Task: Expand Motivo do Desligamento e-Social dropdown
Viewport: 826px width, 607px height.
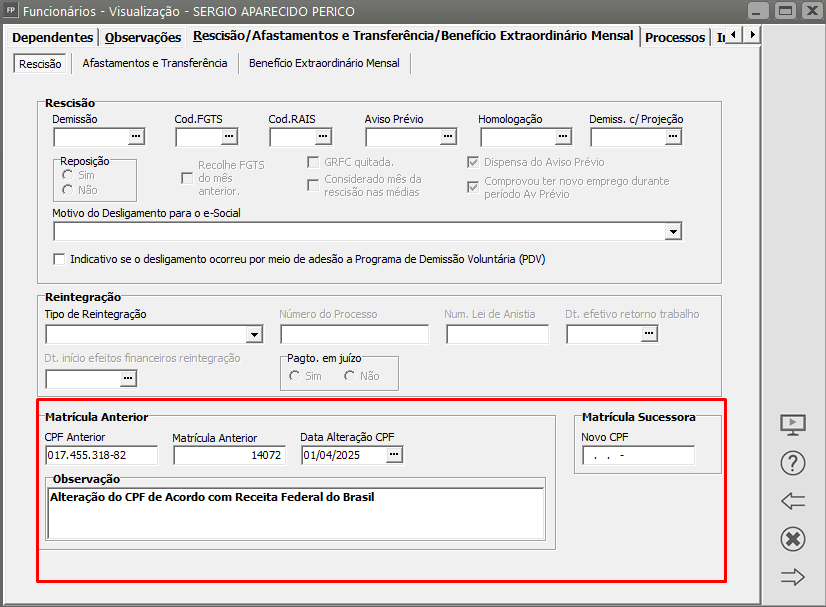Action: [673, 232]
